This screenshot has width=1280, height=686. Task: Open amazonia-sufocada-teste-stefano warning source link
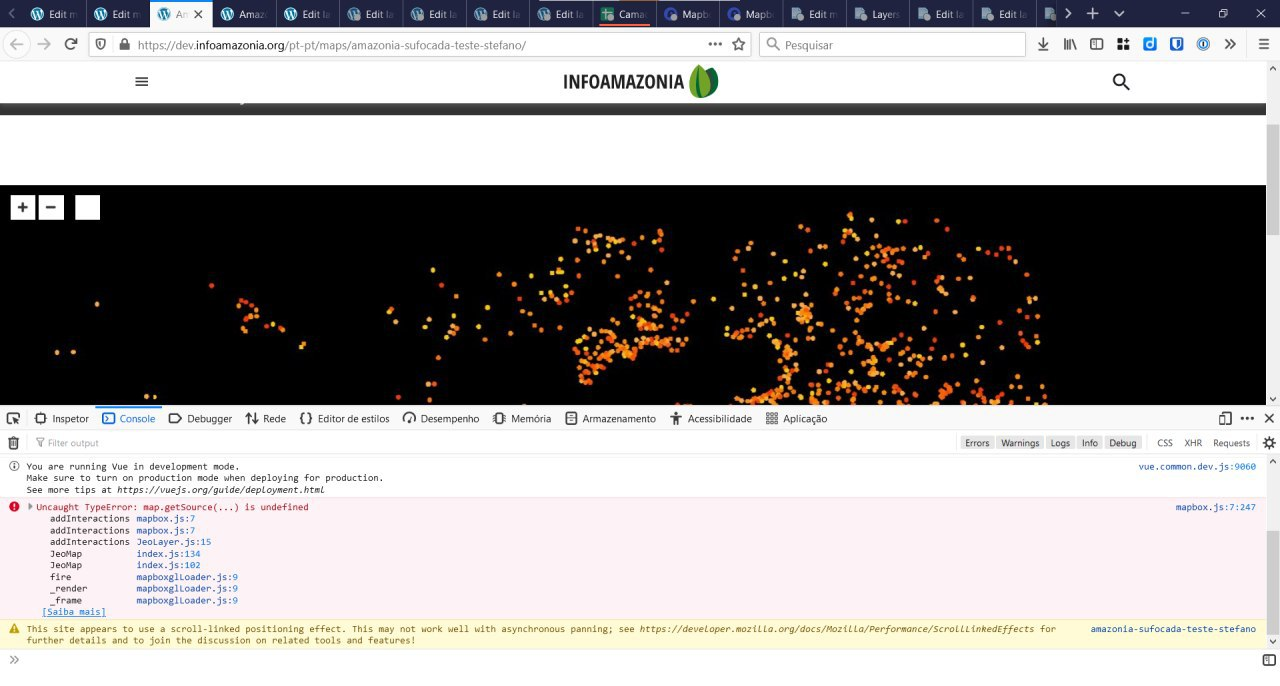[x=1173, y=629]
